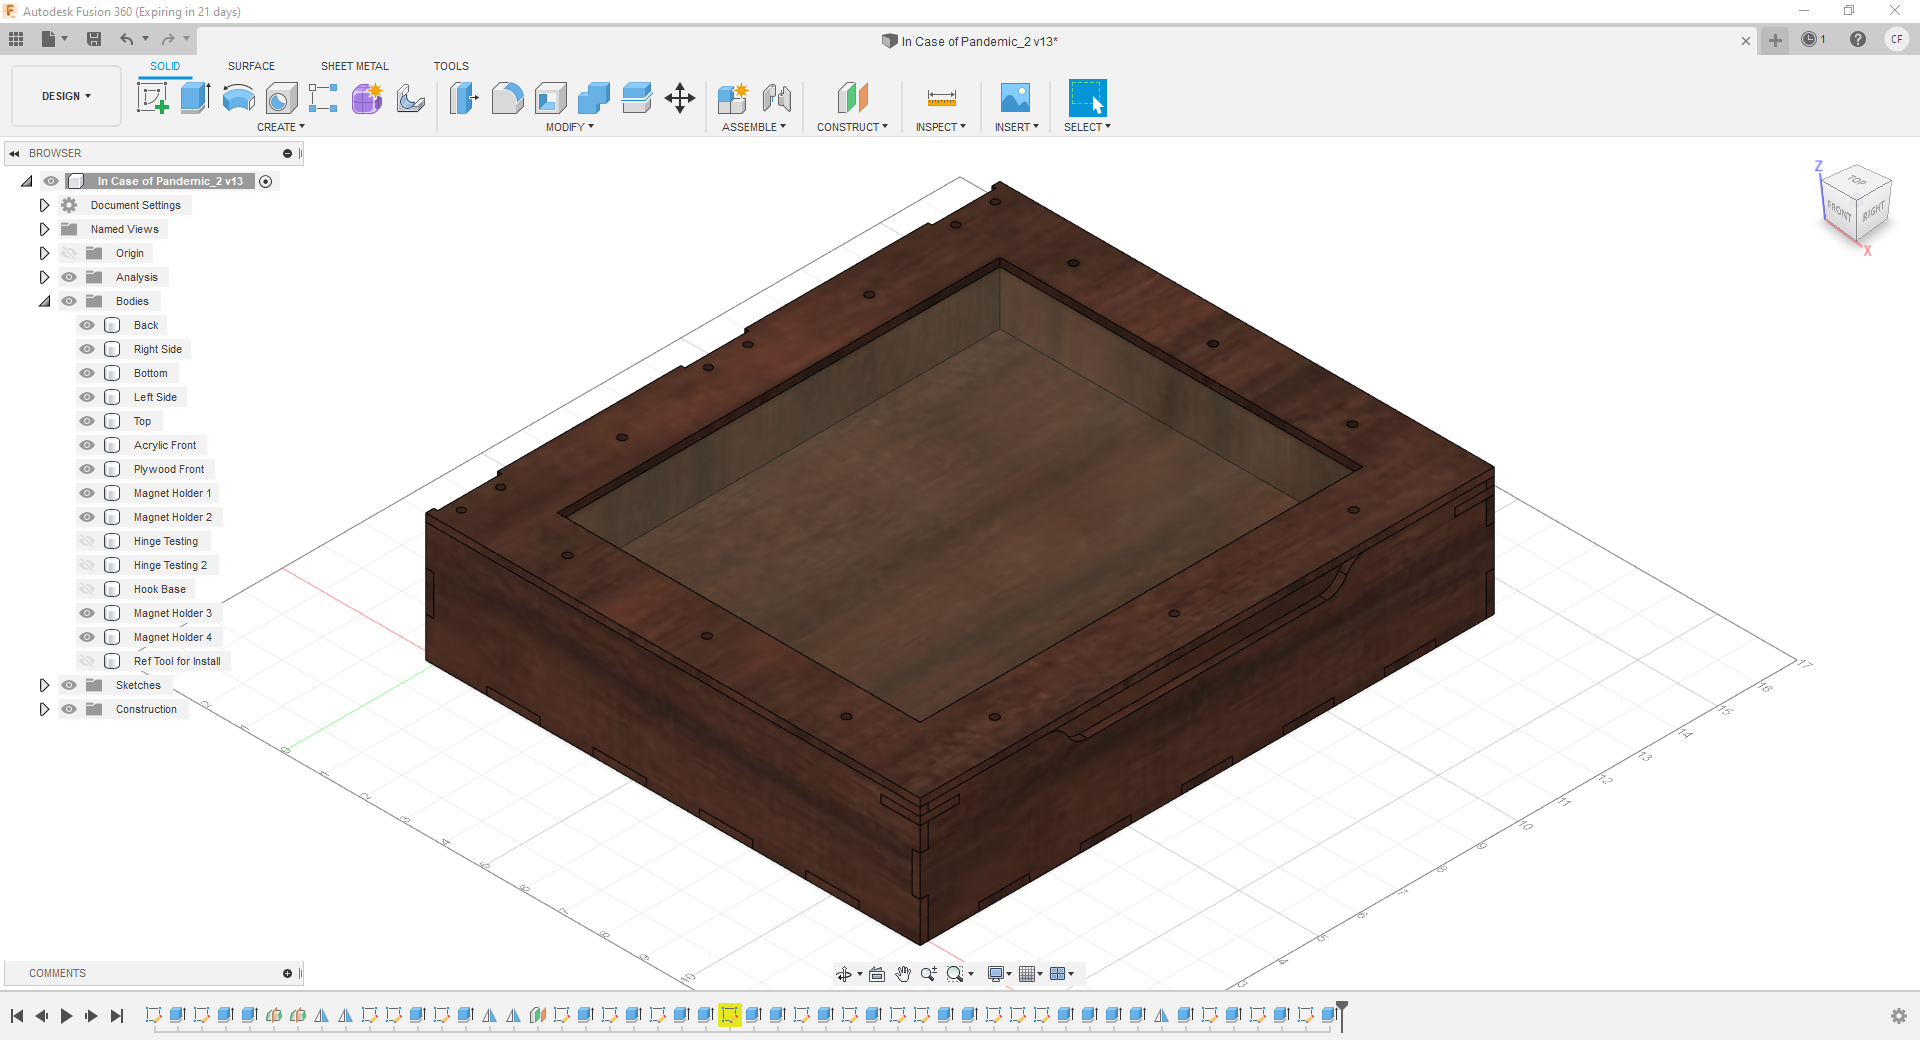The image size is (1920, 1040).
Task: Select the Press Pull modify tool
Action: (463, 98)
